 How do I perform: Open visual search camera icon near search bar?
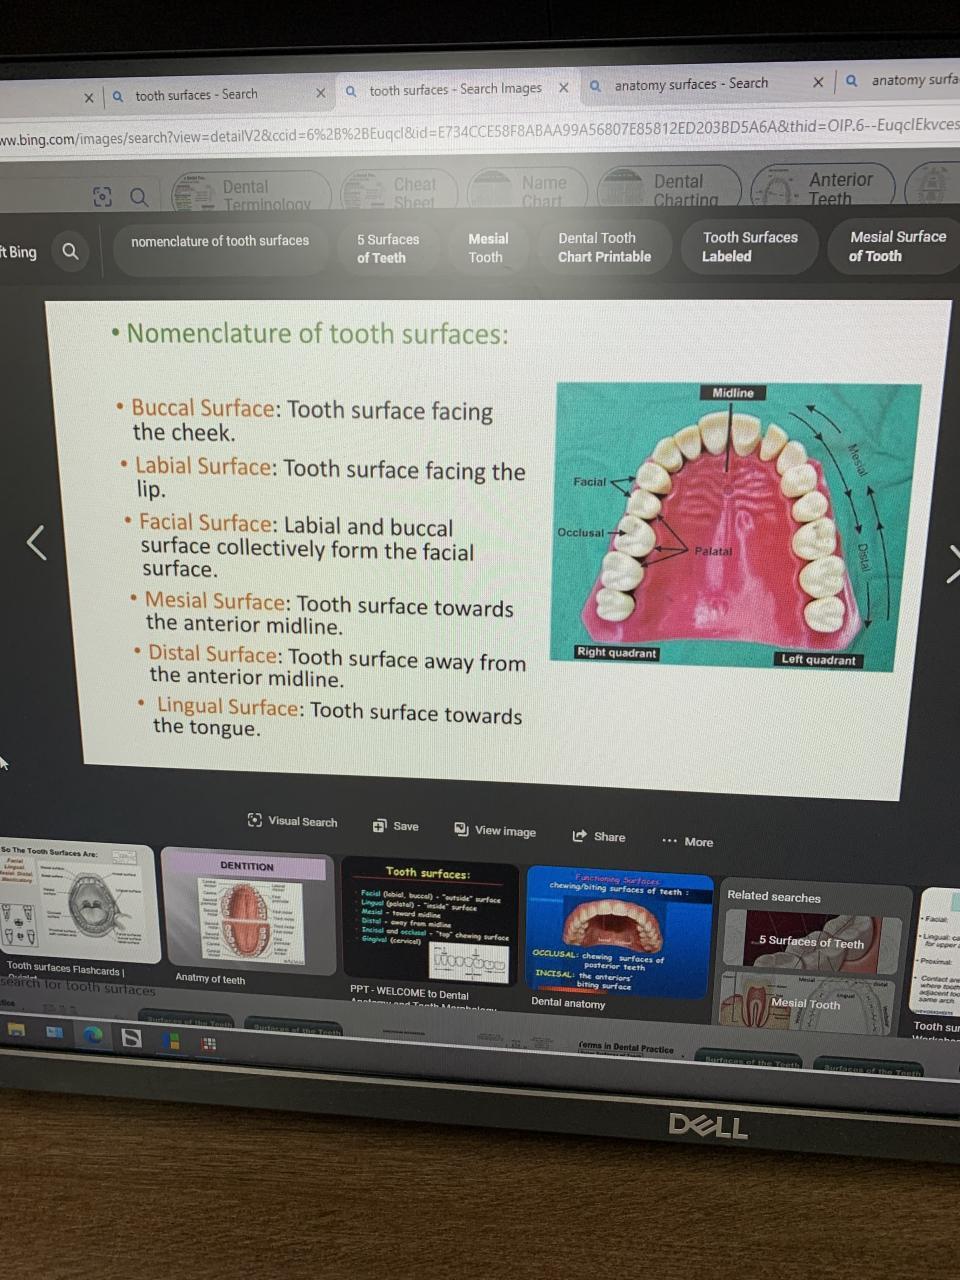pos(102,197)
